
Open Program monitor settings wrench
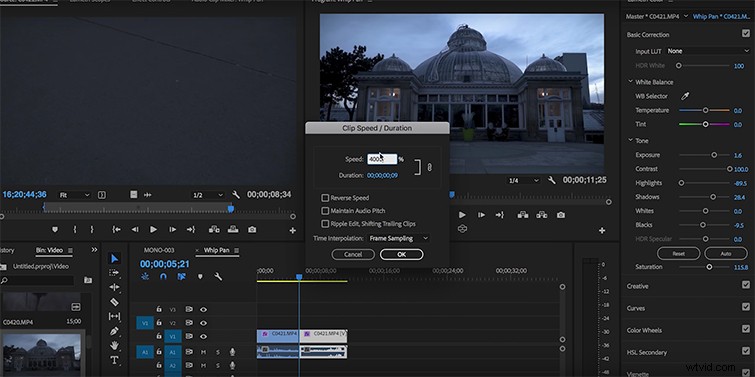click(x=552, y=180)
